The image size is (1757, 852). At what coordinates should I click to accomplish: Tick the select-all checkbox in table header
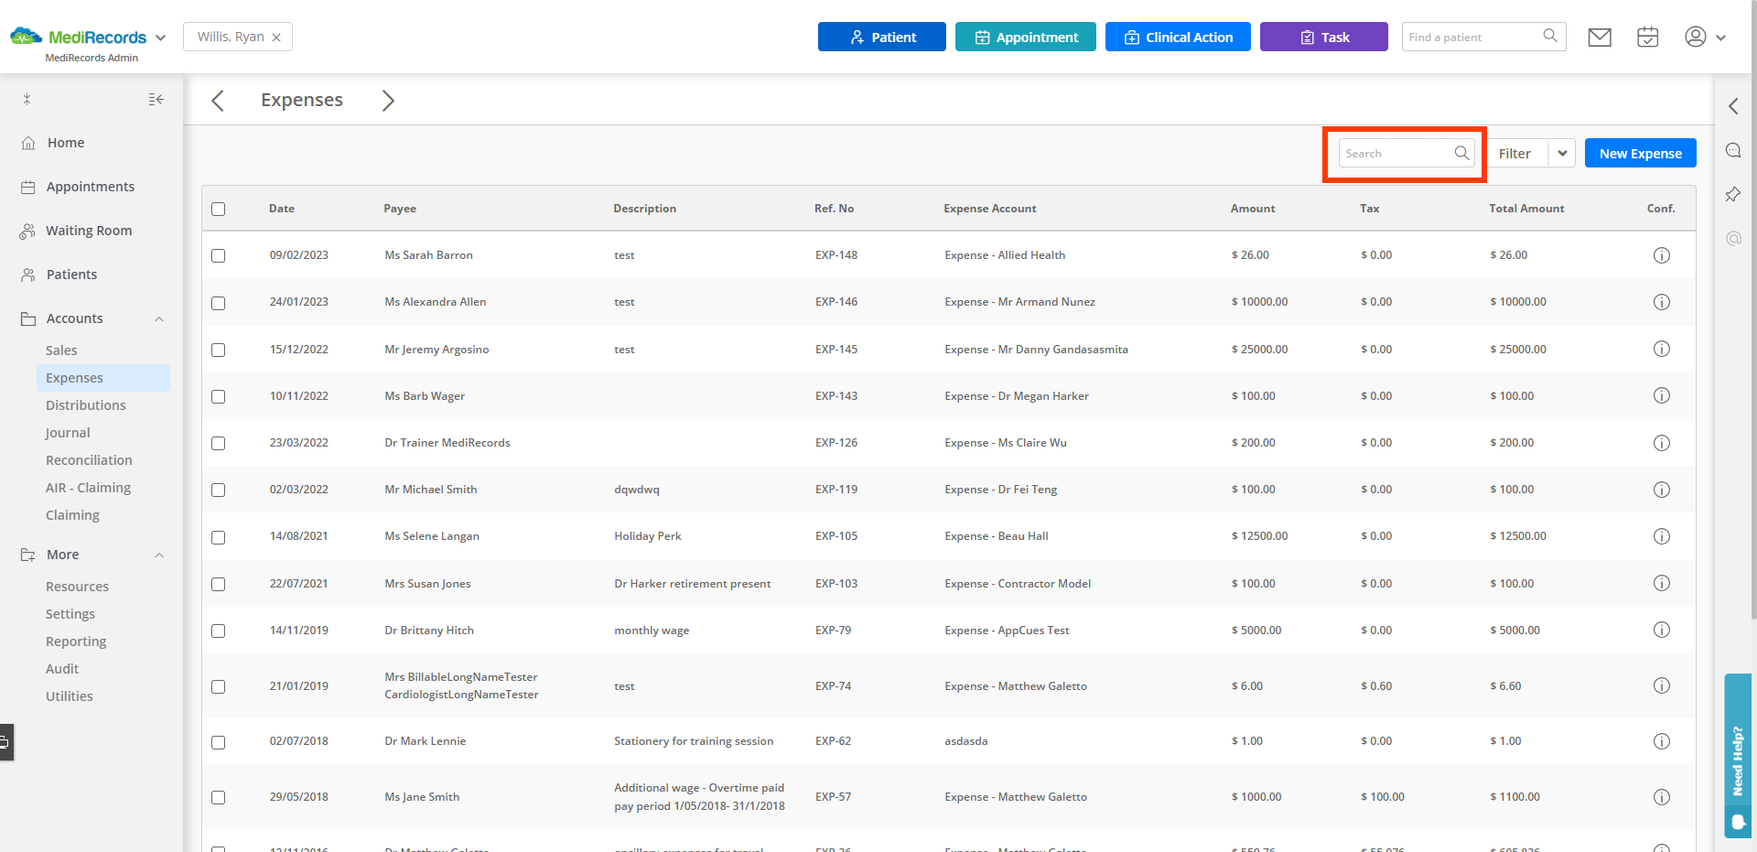[218, 209]
